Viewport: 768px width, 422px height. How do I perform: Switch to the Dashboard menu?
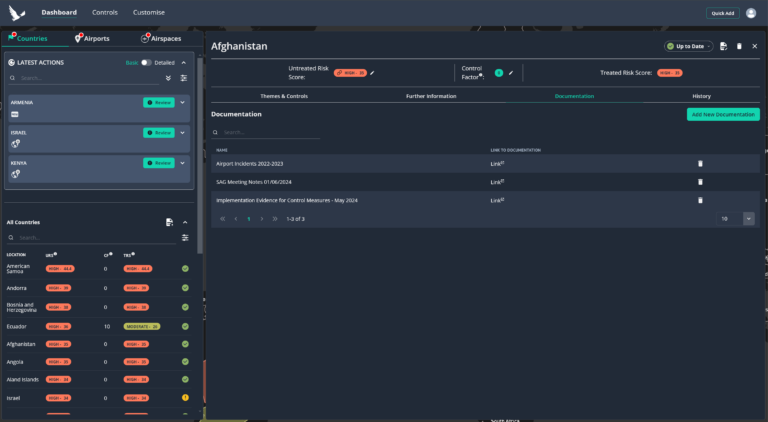click(x=59, y=13)
